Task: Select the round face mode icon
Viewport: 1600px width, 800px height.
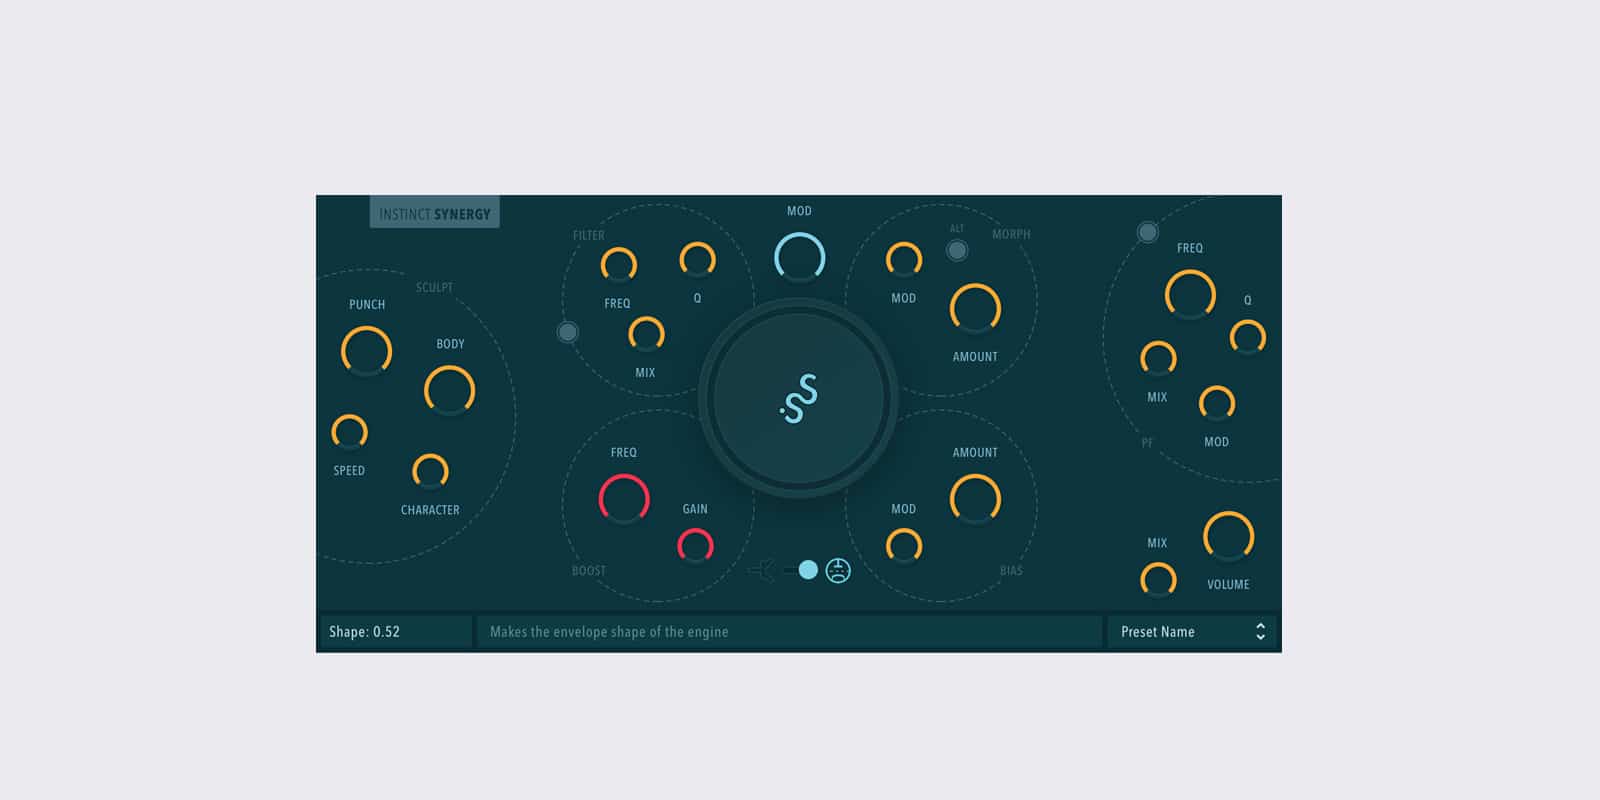Action: point(838,571)
